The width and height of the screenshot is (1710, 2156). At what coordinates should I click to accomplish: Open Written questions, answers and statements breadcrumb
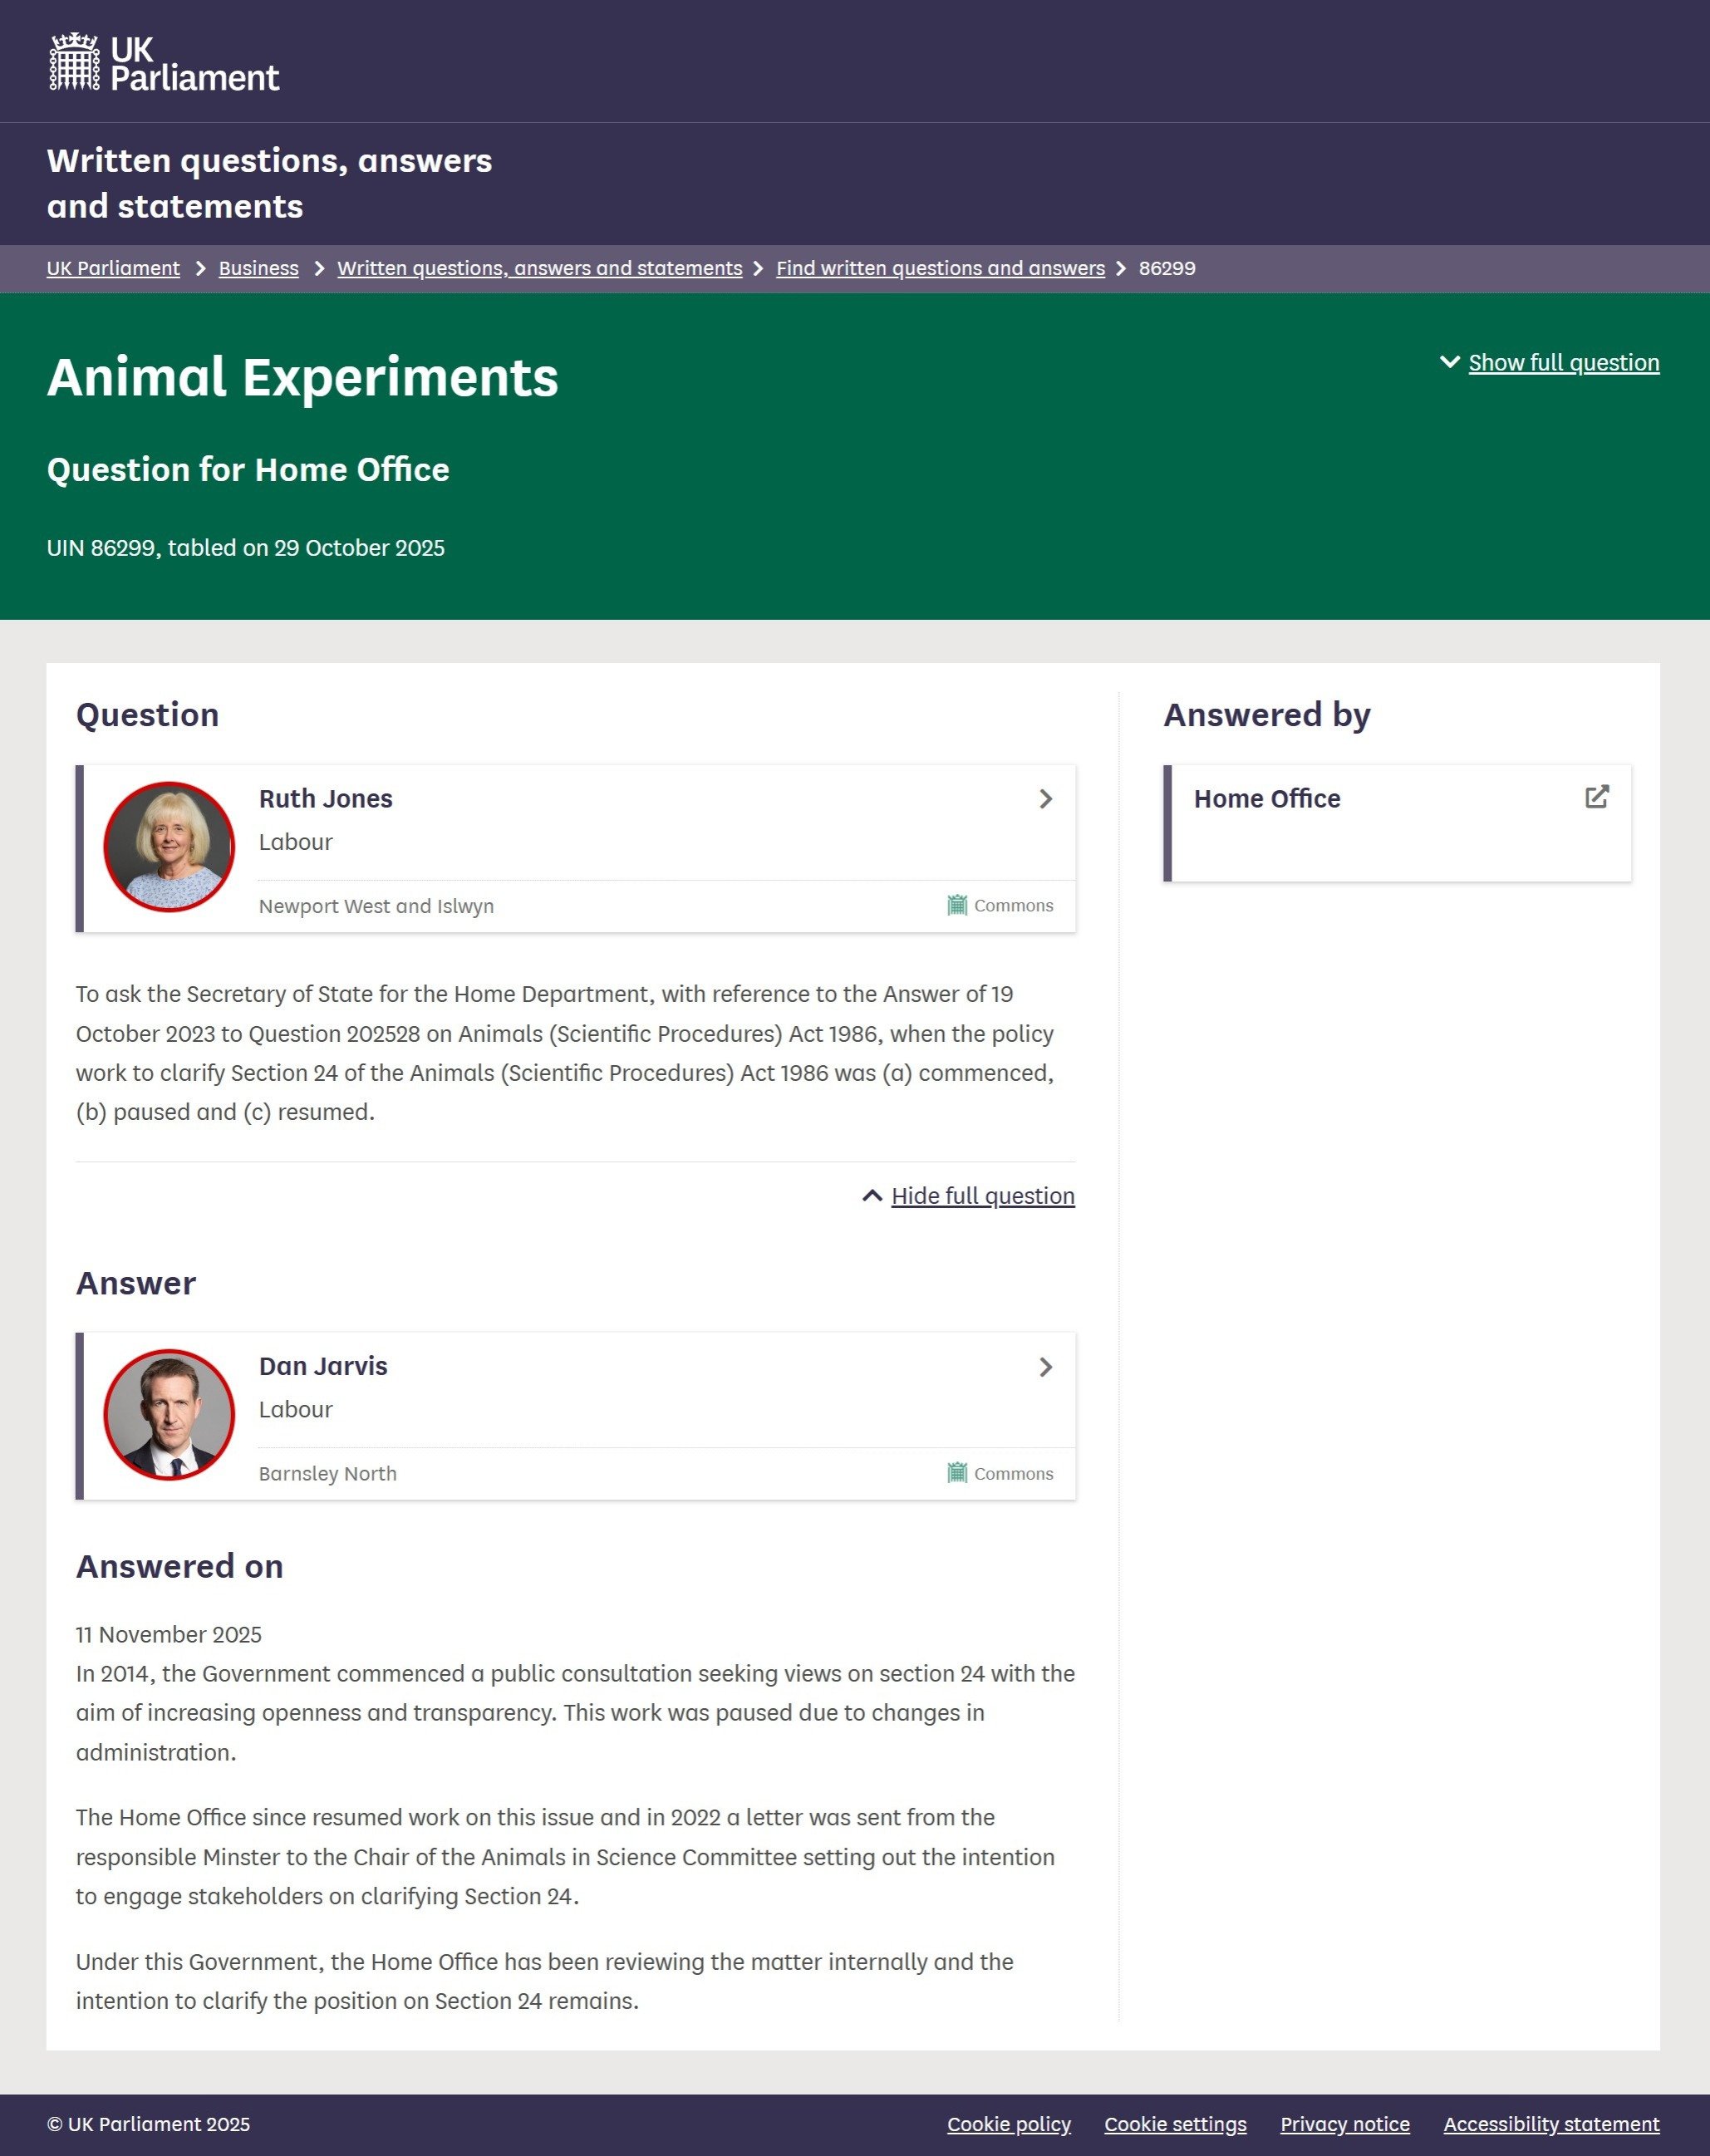539,269
